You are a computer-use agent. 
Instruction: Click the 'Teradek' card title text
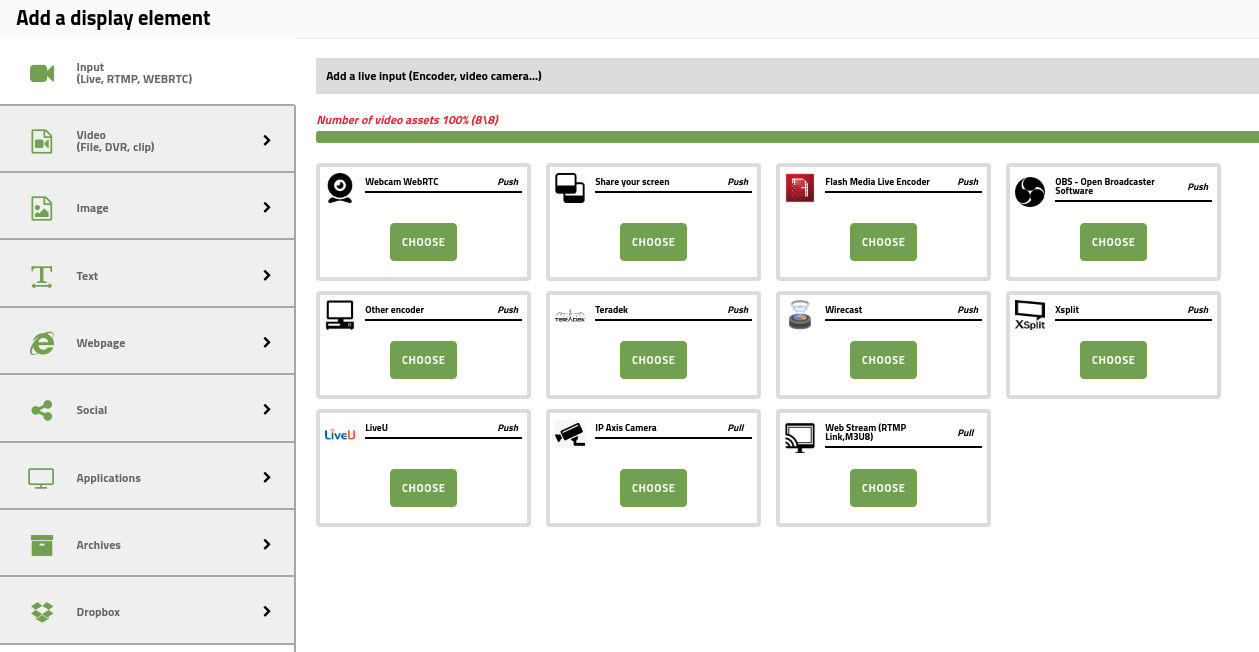611,310
